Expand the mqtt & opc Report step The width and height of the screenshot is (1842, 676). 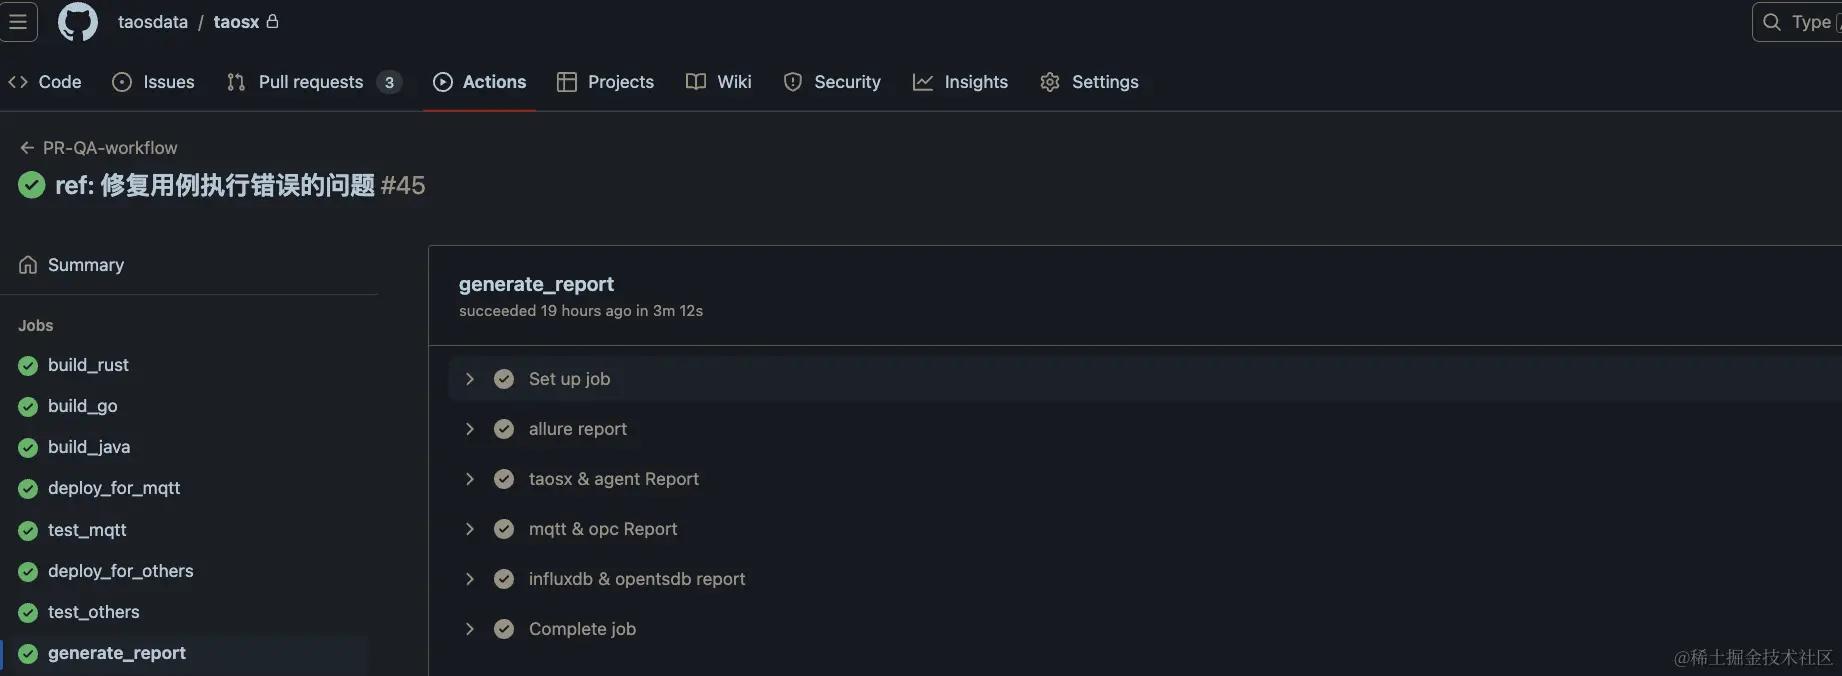tap(470, 529)
